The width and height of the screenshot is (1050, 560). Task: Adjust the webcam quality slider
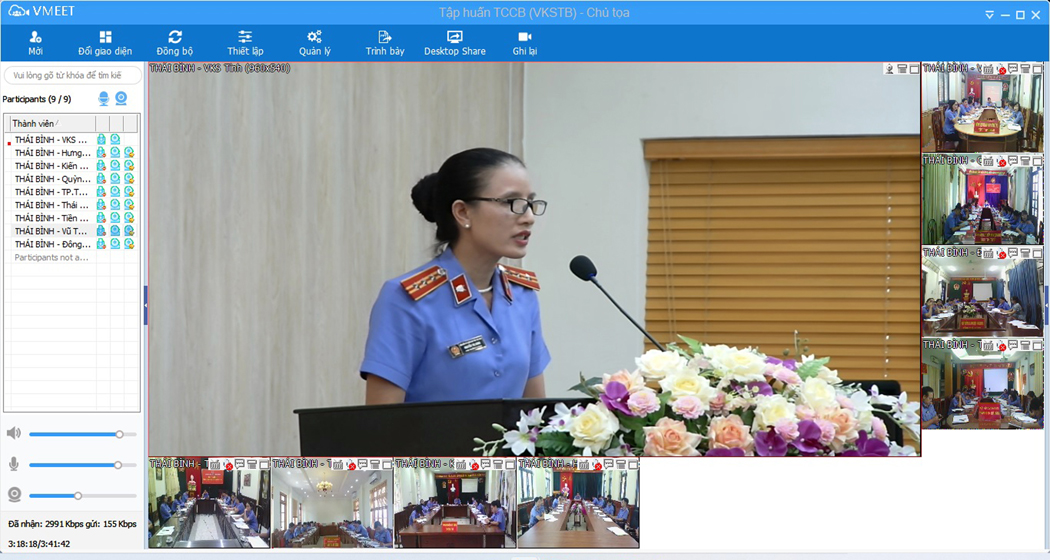[78, 495]
